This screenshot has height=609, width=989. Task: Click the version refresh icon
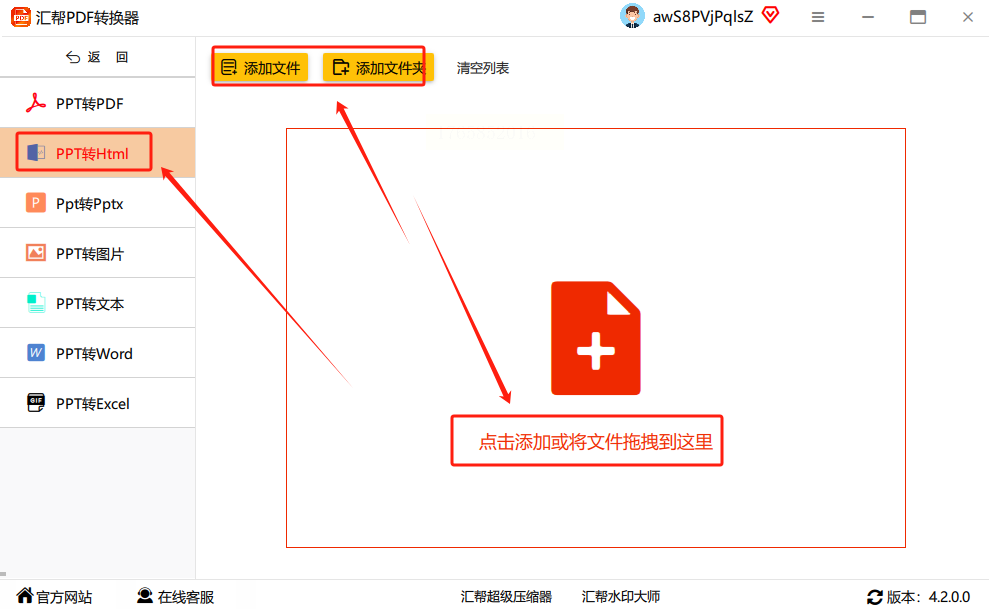874,597
